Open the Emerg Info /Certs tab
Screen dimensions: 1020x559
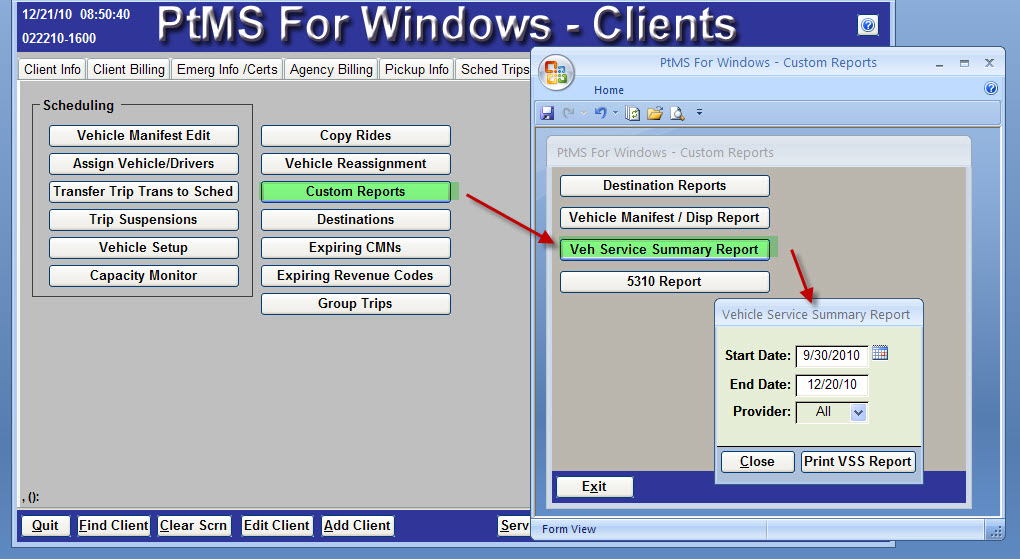(x=227, y=69)
